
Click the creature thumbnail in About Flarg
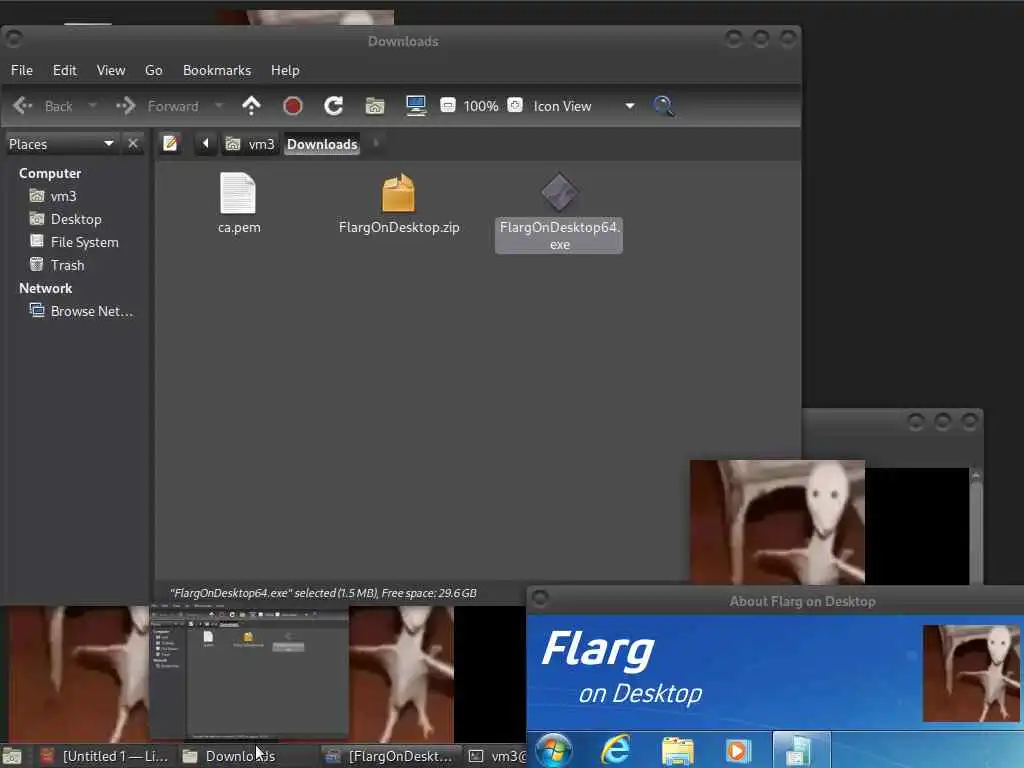point(970,673)
